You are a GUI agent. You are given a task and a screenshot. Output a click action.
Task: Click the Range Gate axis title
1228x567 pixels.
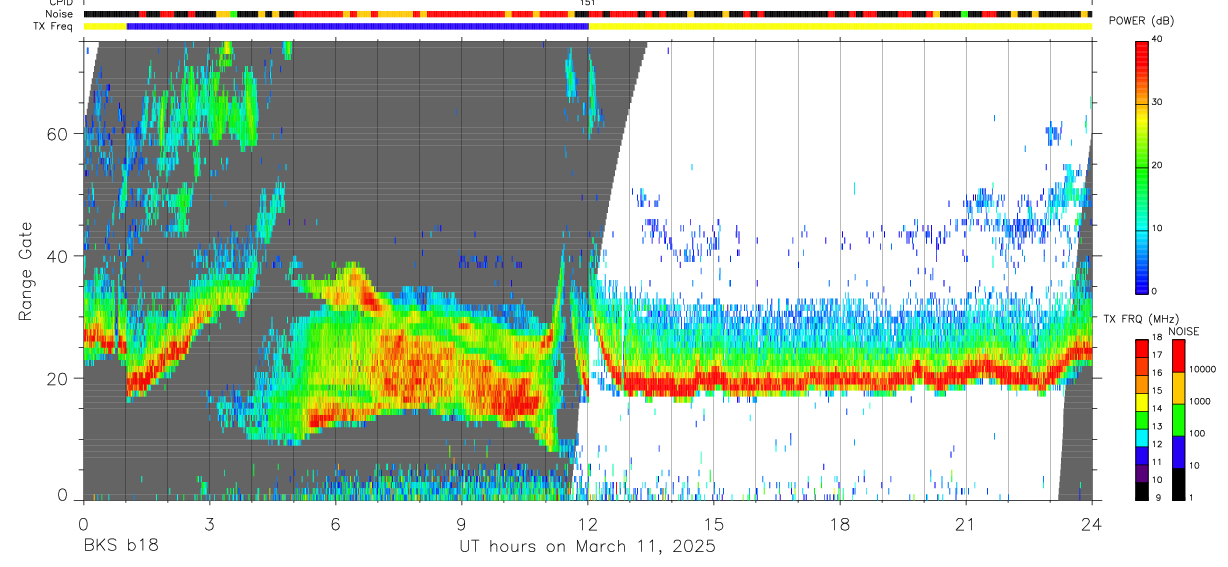27,270
